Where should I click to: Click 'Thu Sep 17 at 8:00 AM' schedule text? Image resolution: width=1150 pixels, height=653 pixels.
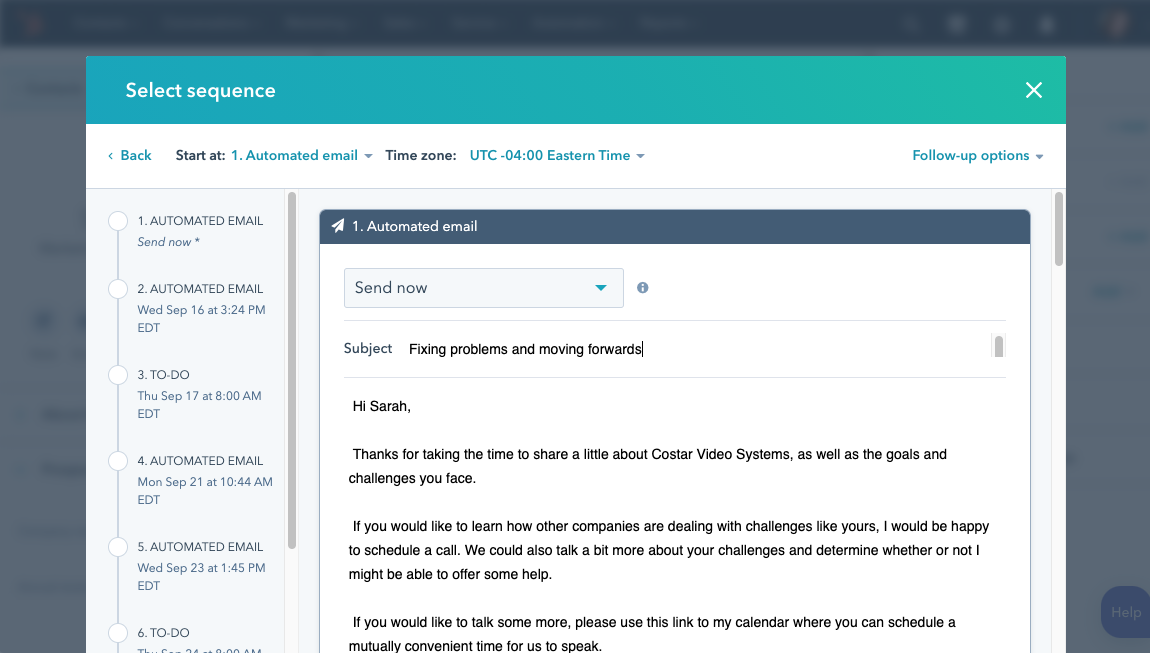[199, 405]
